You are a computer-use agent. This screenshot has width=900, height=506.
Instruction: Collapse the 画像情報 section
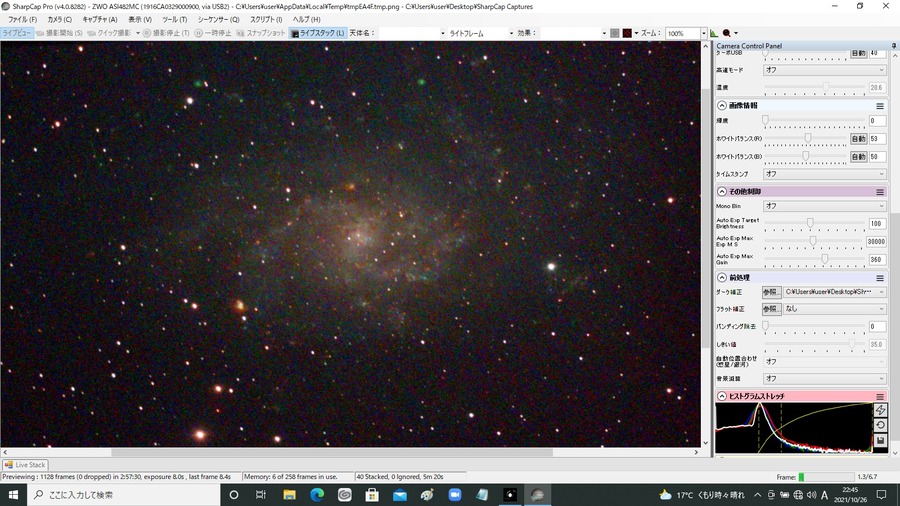tap(721, 106)
